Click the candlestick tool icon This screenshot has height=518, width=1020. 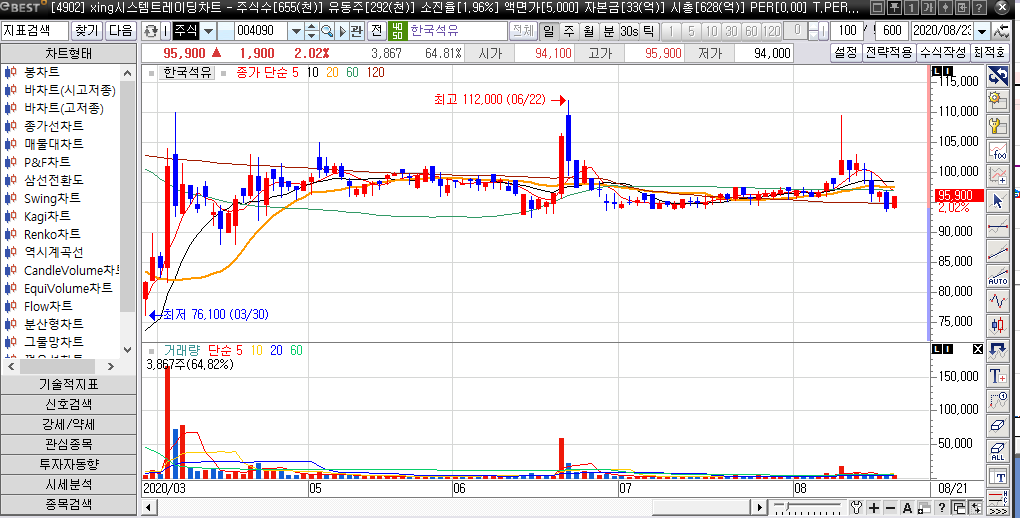pyautogui.click(x=997, y=325)
